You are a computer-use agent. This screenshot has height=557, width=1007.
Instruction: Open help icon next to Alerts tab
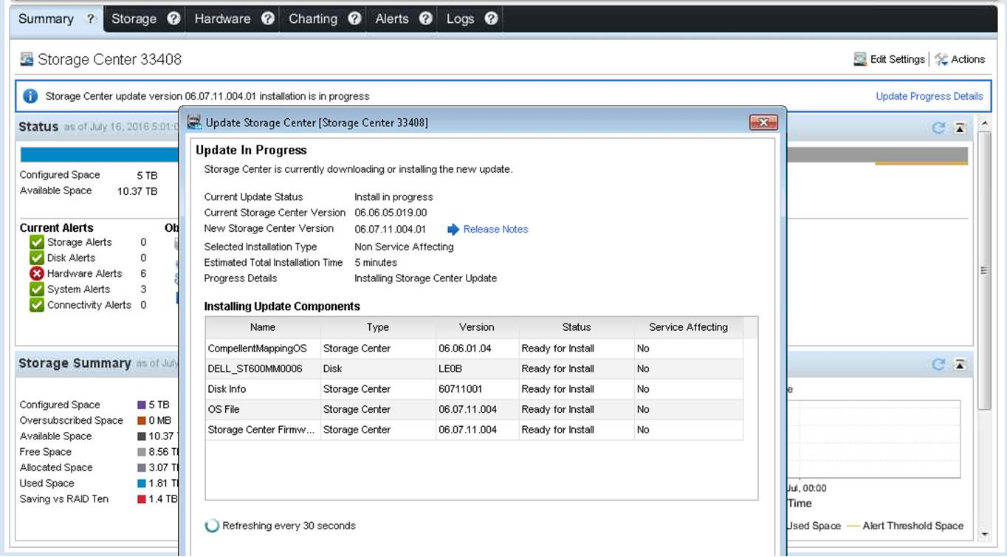tap(425, 19)
